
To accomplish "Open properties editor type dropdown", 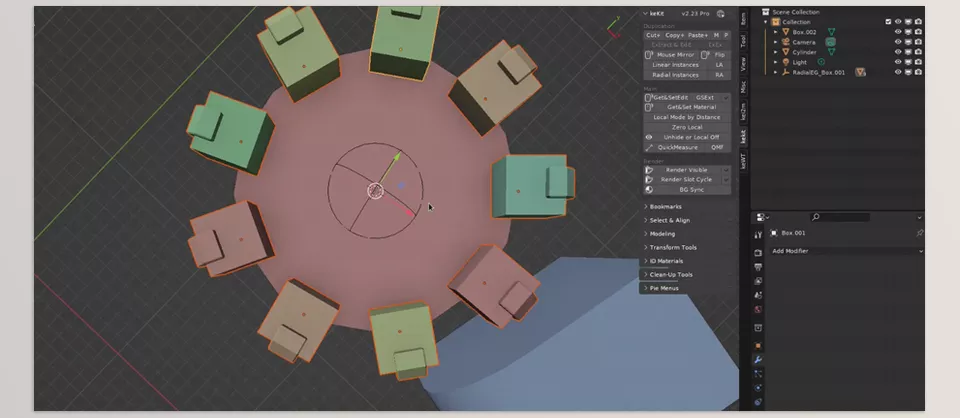I will (762, 217).
